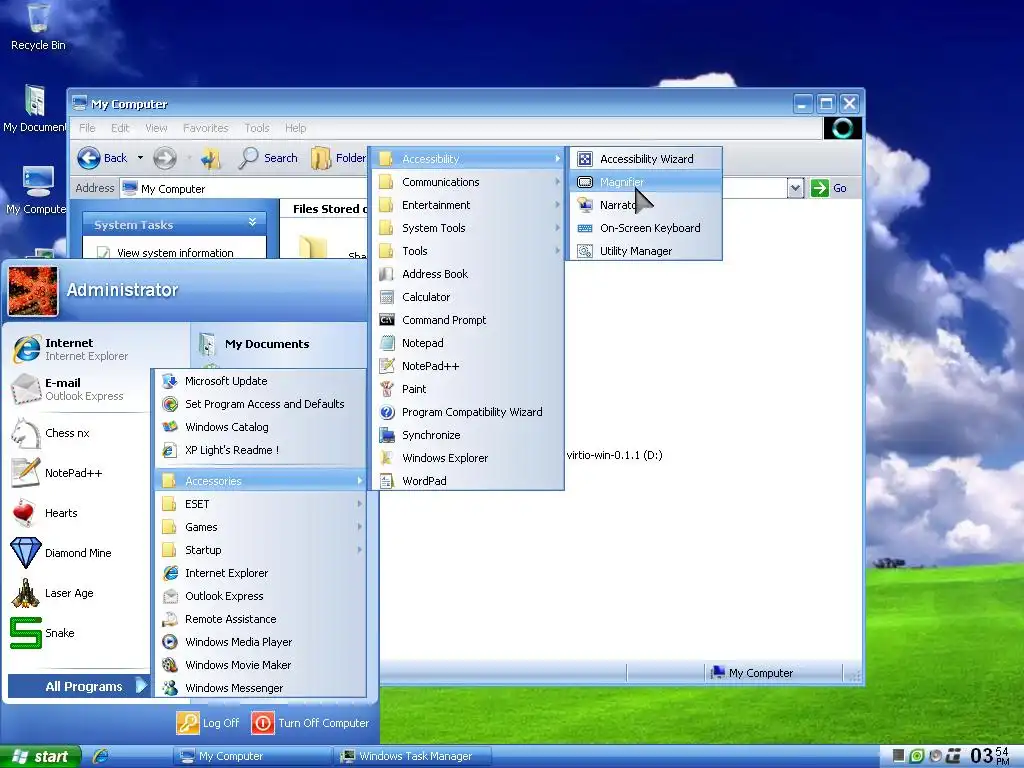Viewport: 1024px width, 768px height.
Task: Click the taskbar clock
Action: pos(989,756)
